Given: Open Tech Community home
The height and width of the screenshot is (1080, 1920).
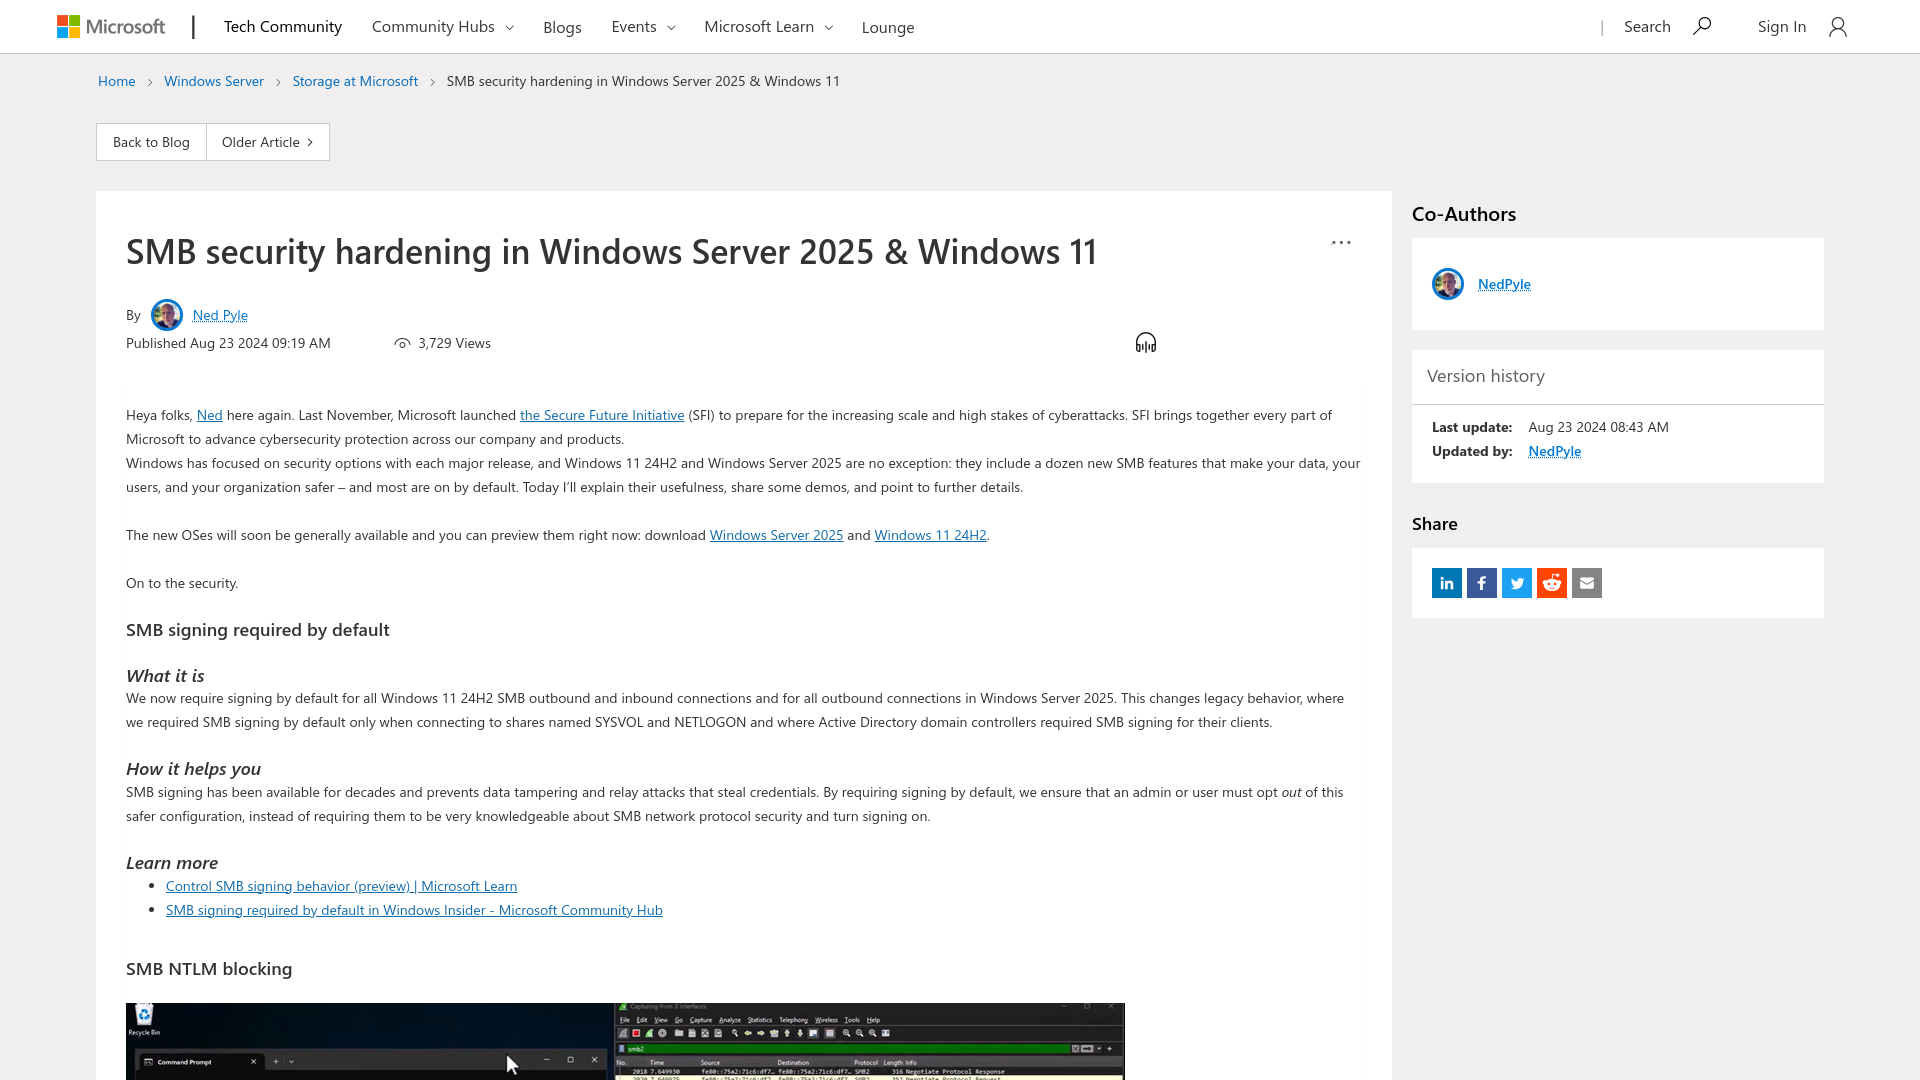Looking at the screenshot, I should [283, 27].
